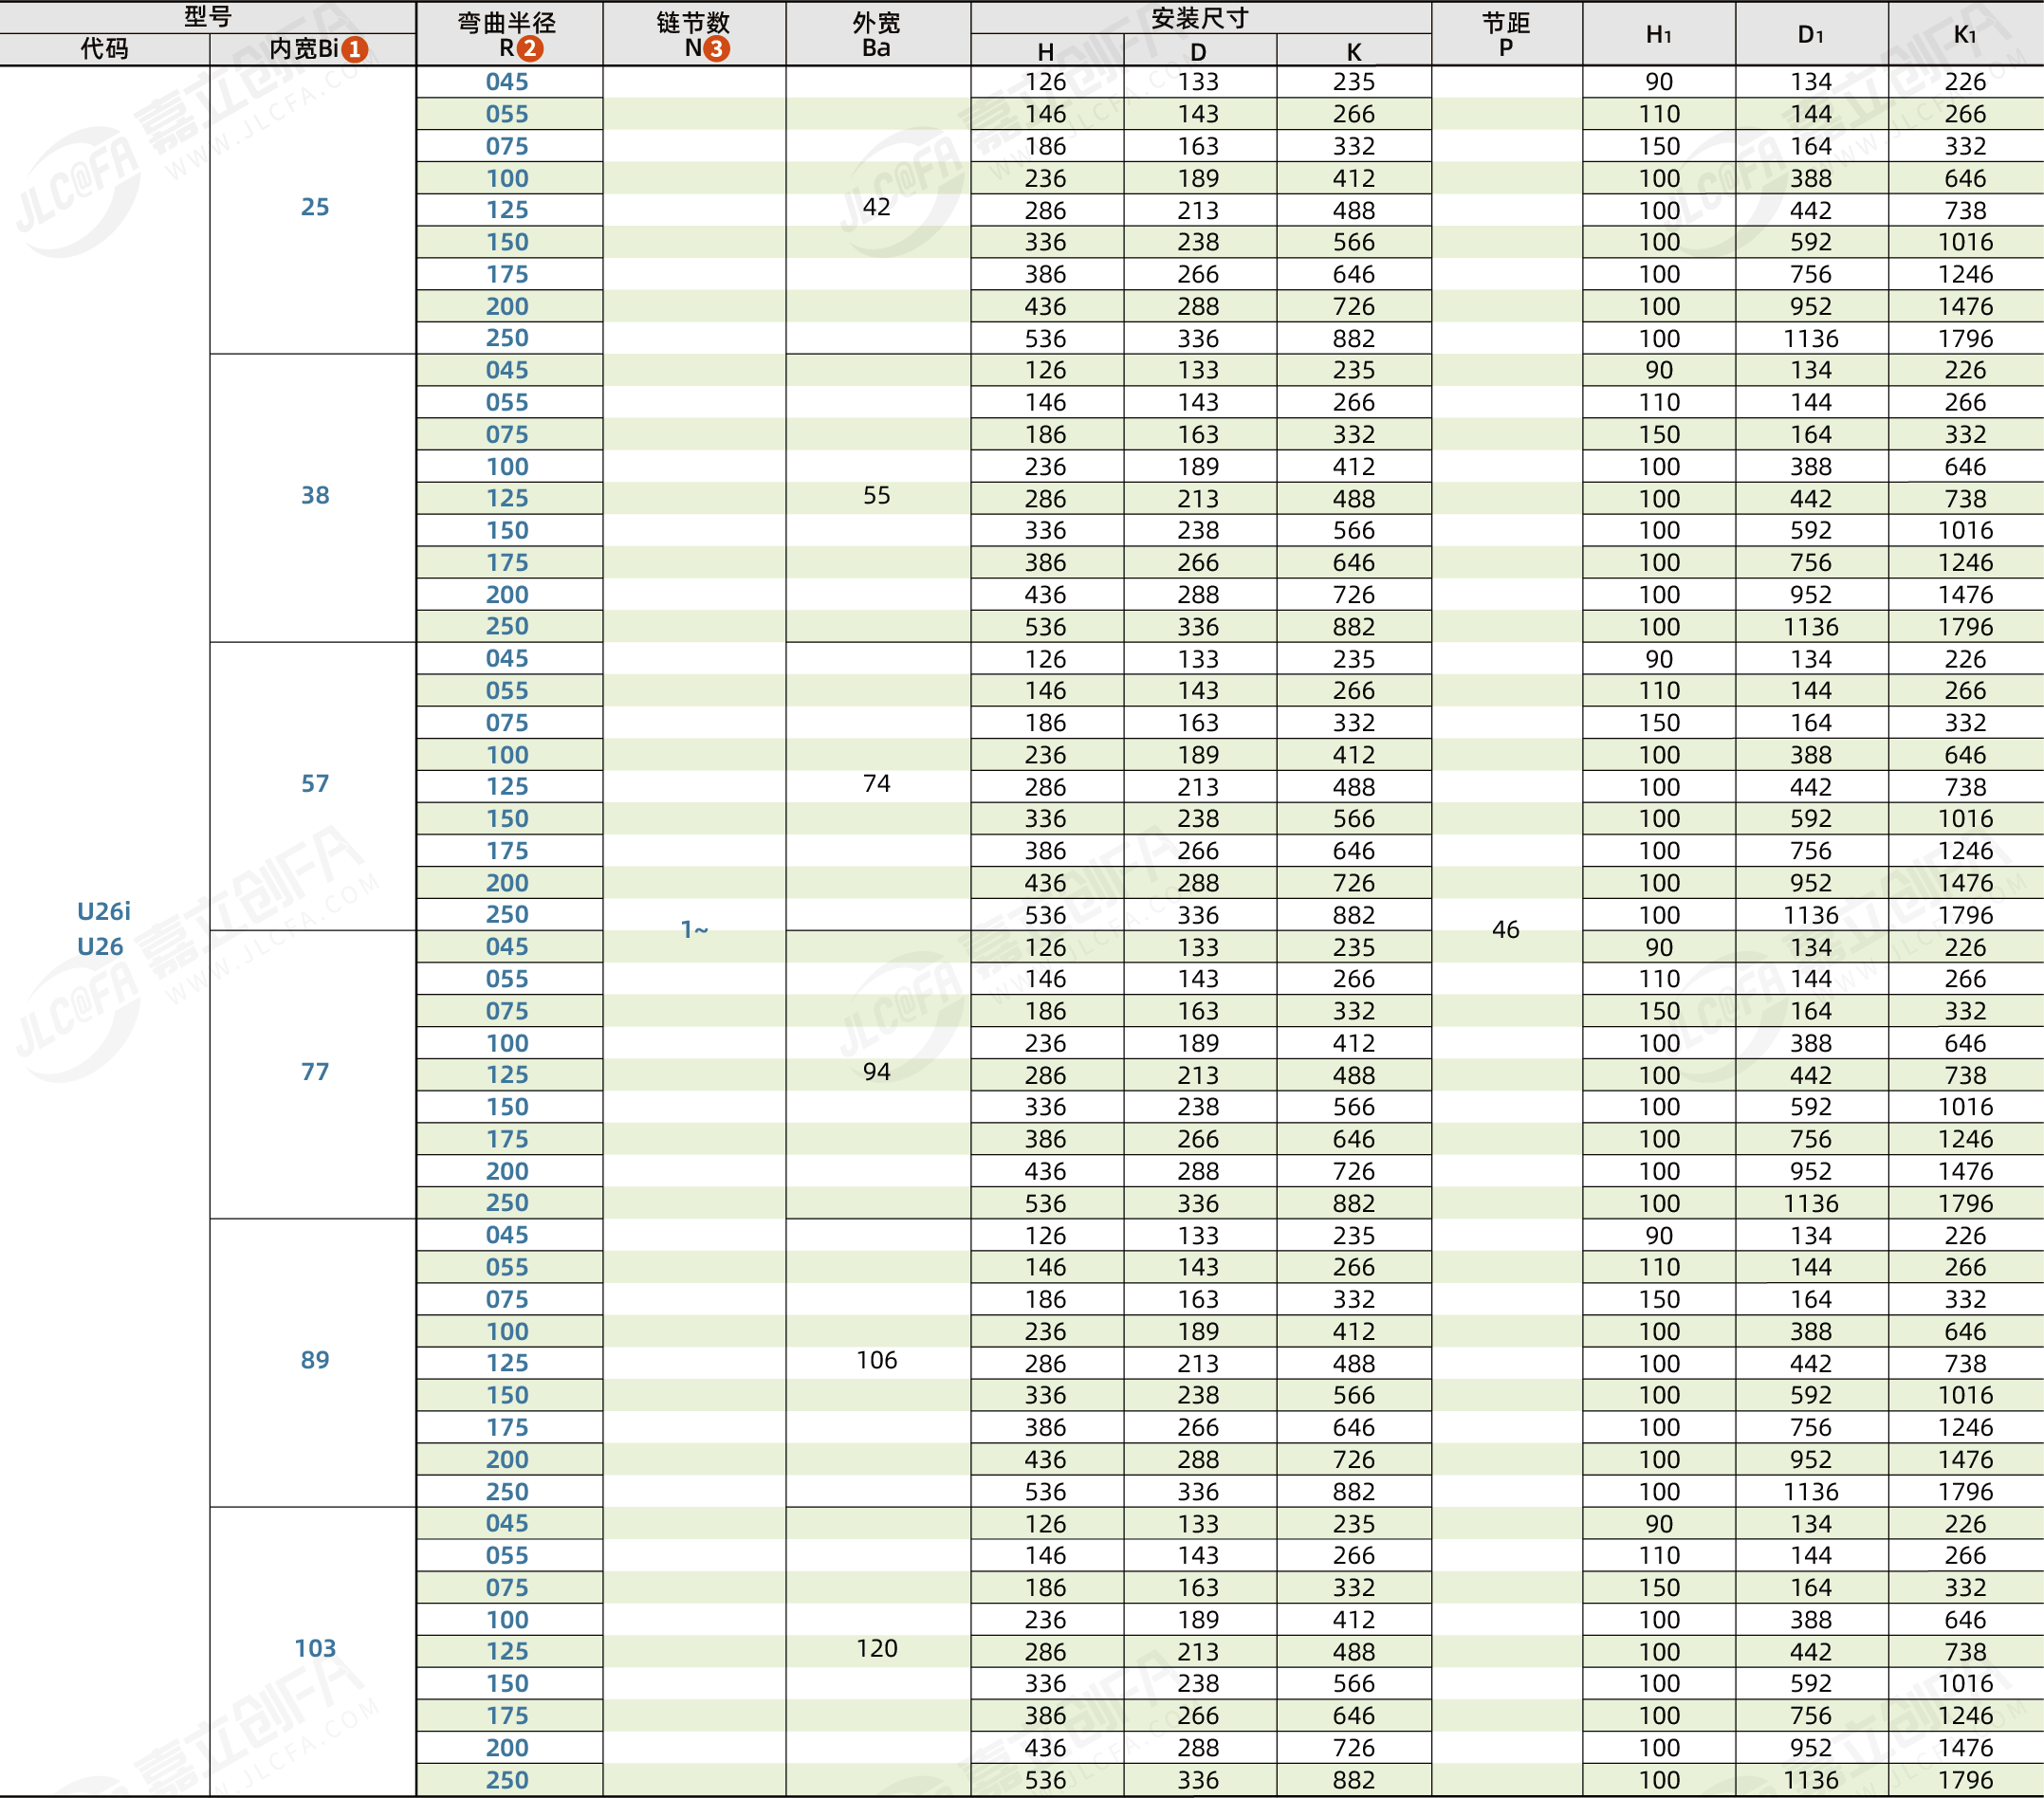Click the orange circled number 1 badge

pos(354,49)
